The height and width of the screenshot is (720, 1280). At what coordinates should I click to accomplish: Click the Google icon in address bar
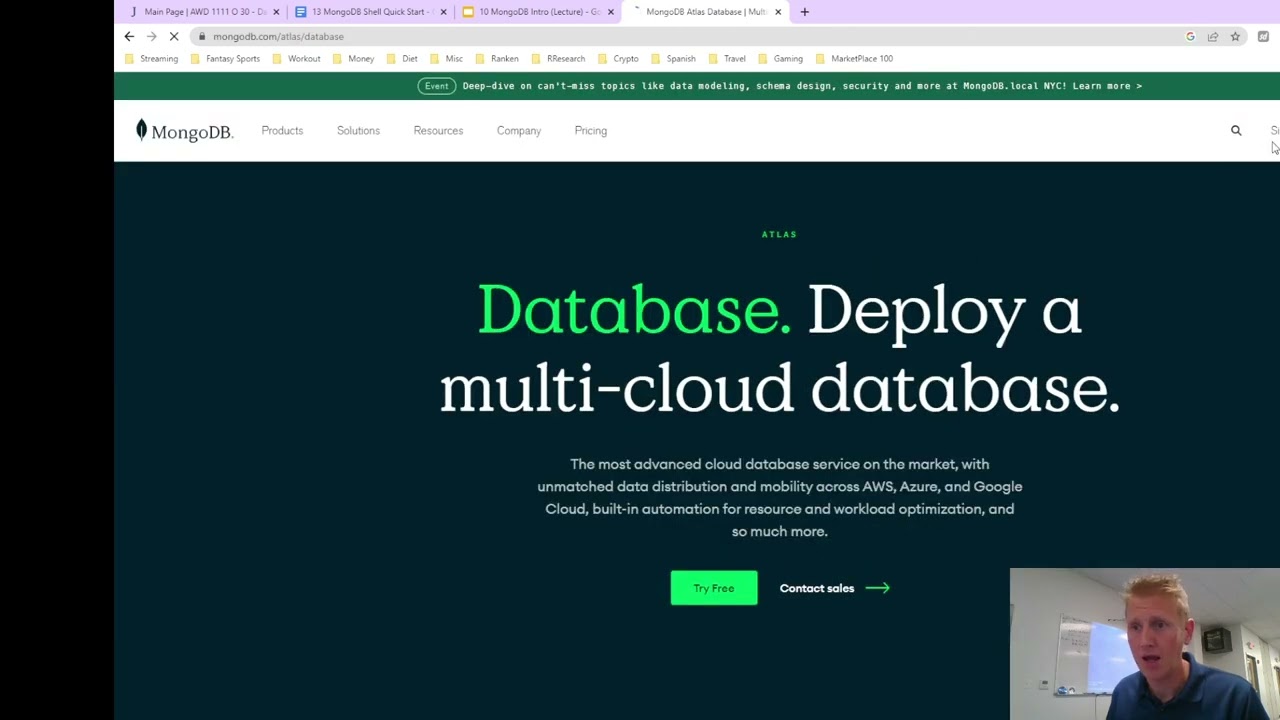tap(1190, 36)
